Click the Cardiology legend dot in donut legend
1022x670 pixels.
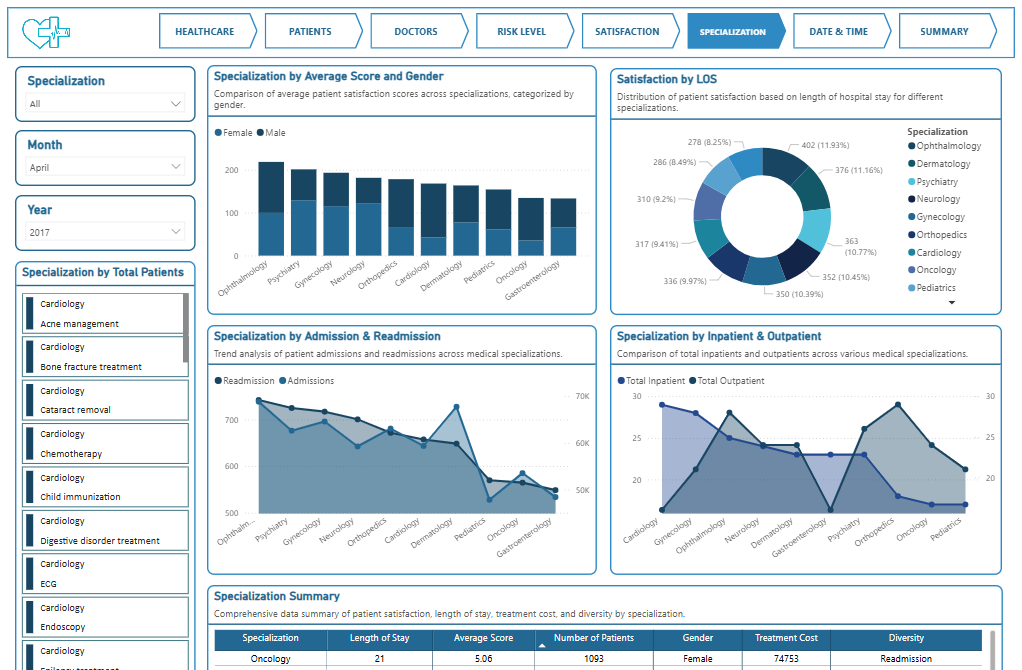point(912,253)
